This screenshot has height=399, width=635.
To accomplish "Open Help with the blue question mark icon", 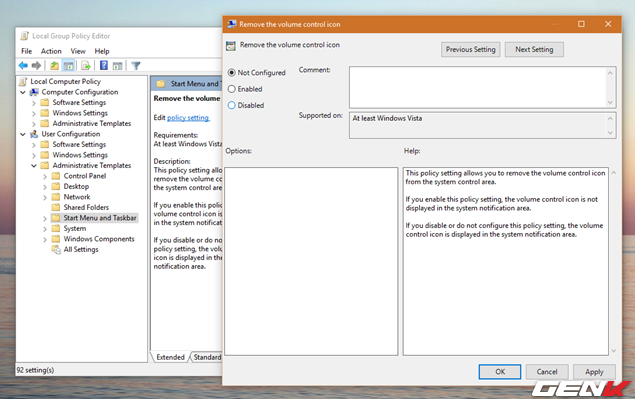I will point(104,65).
